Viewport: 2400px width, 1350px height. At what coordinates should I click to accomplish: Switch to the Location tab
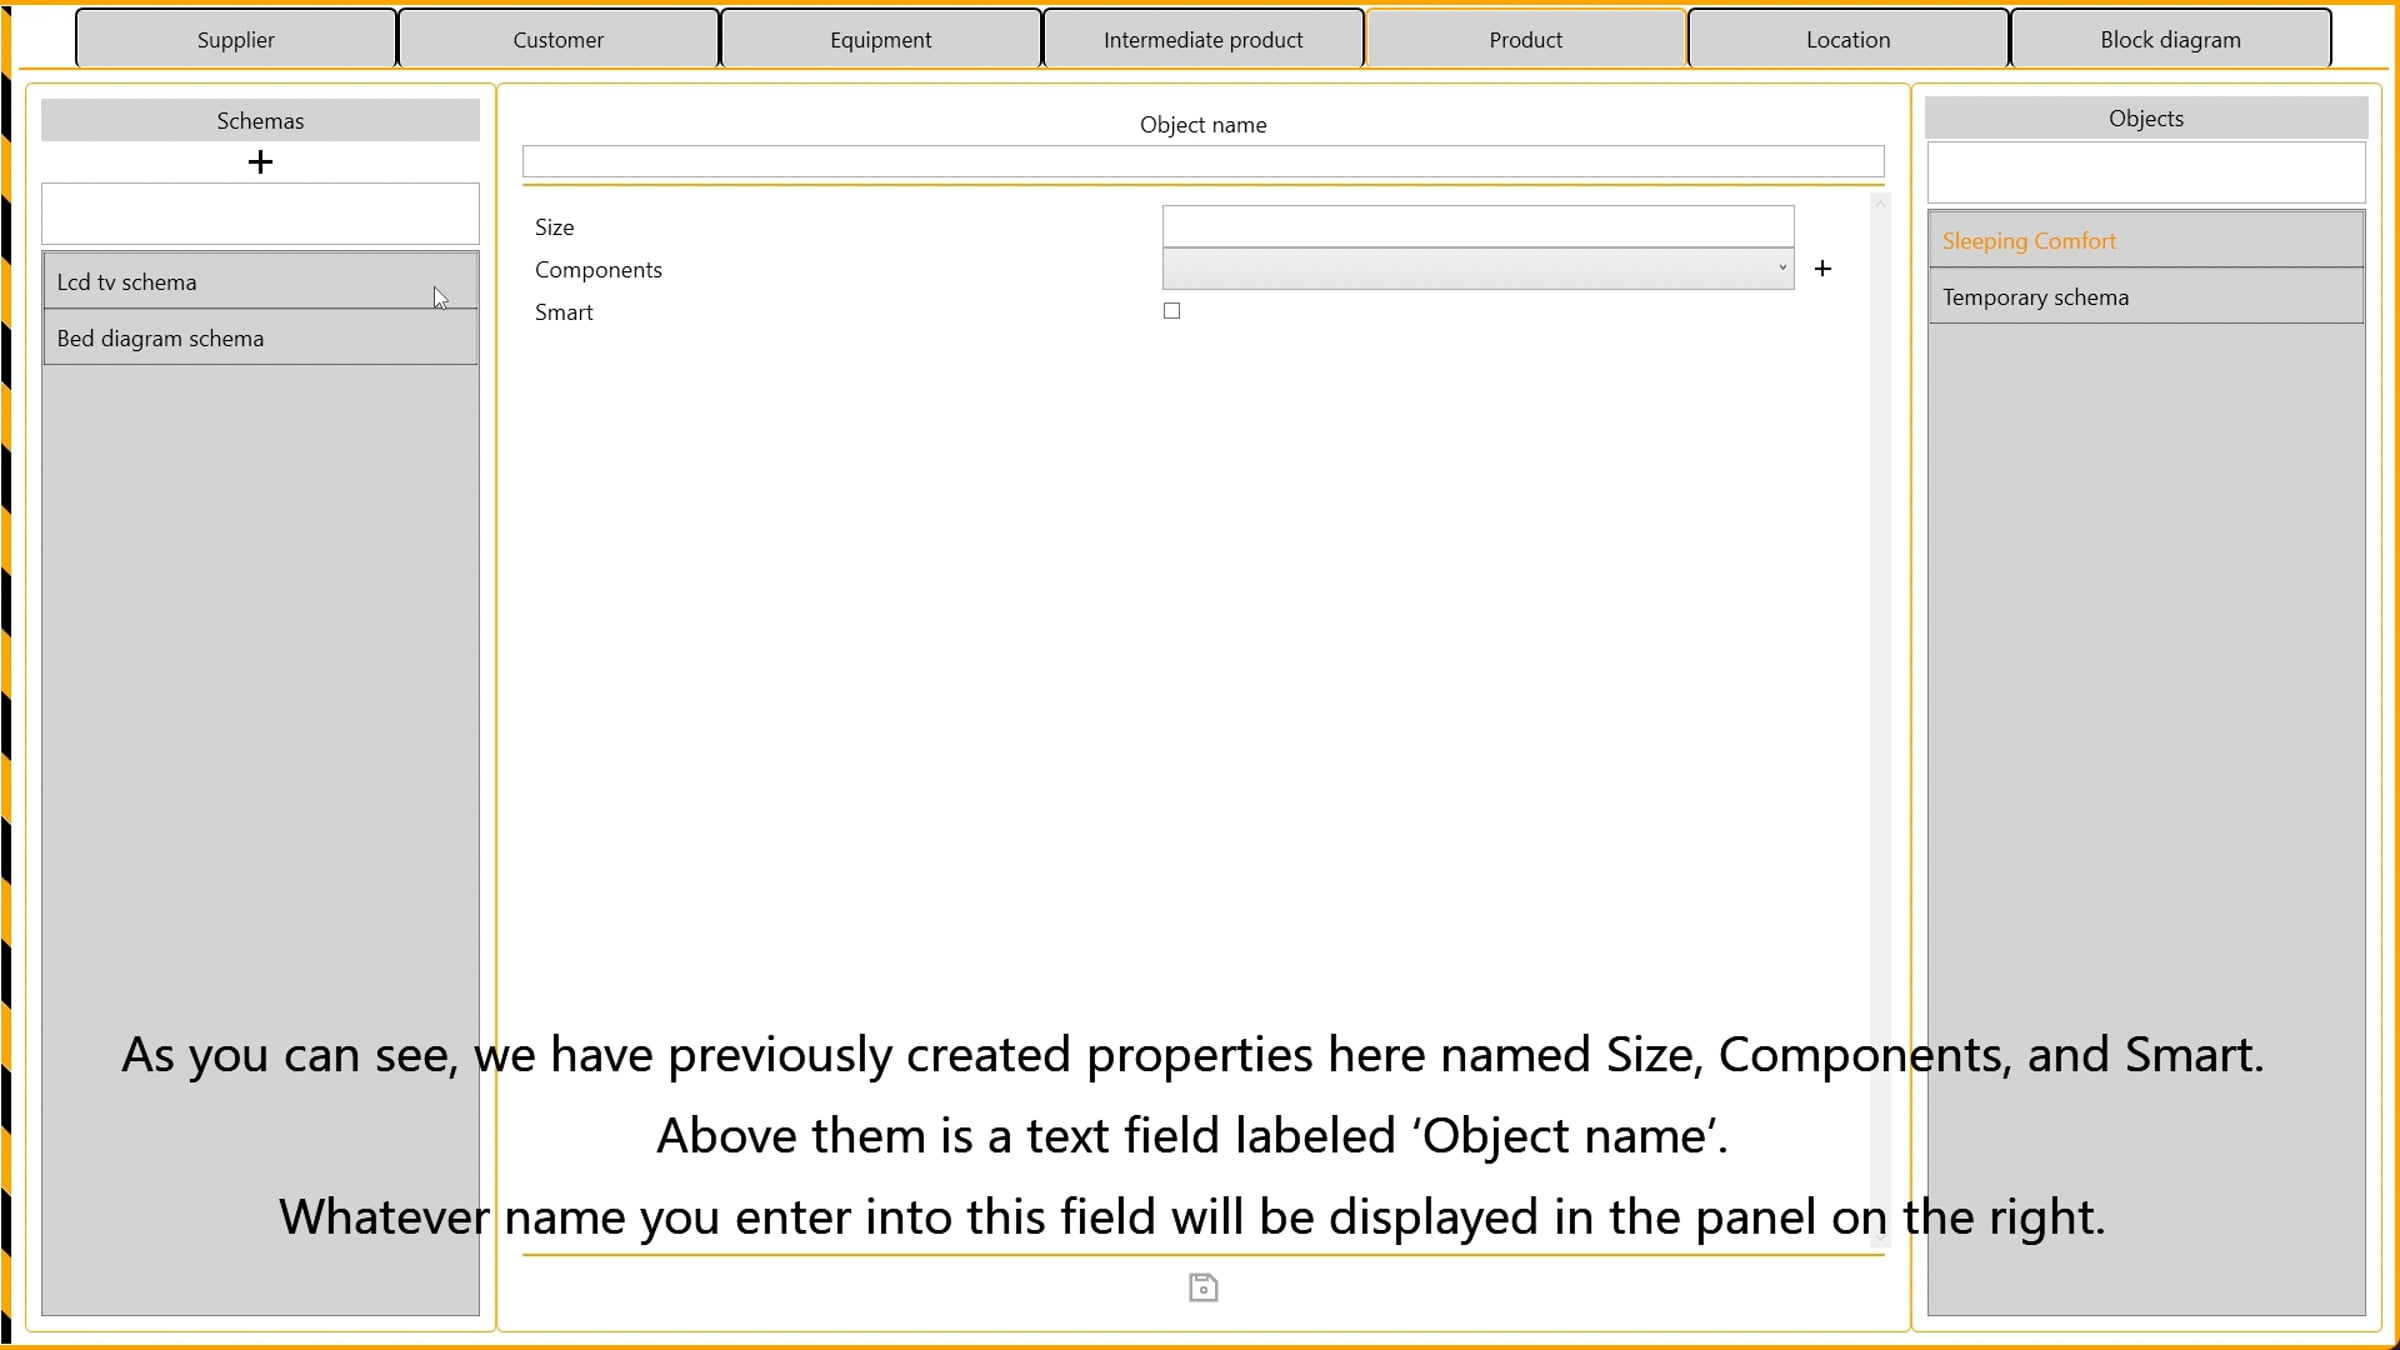pyautogui.click(x=1848, y=40)
